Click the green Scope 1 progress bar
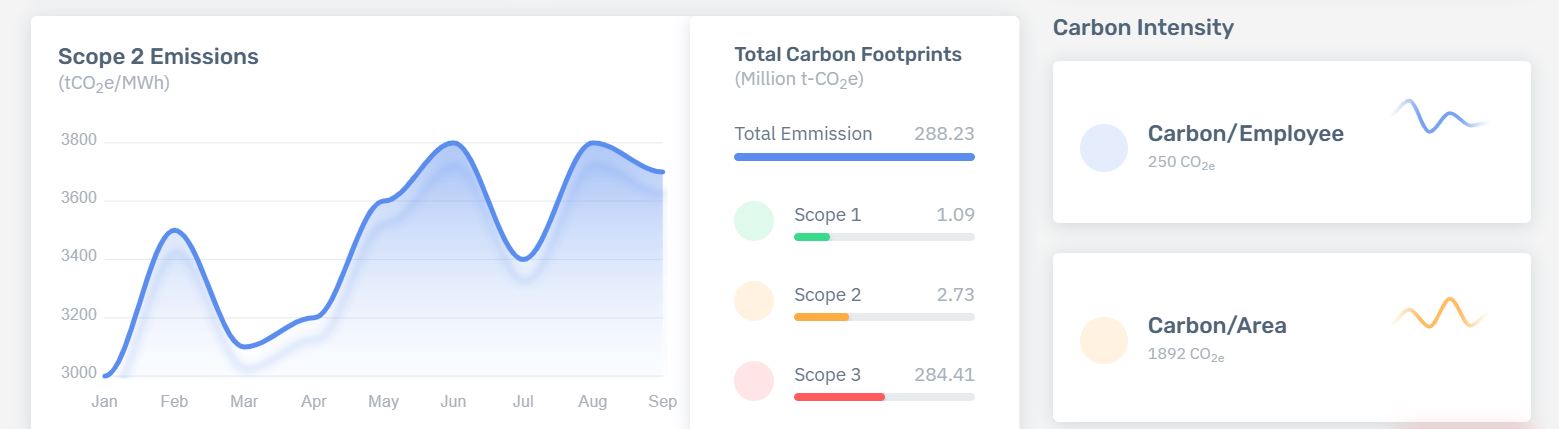 pos(812,237)
